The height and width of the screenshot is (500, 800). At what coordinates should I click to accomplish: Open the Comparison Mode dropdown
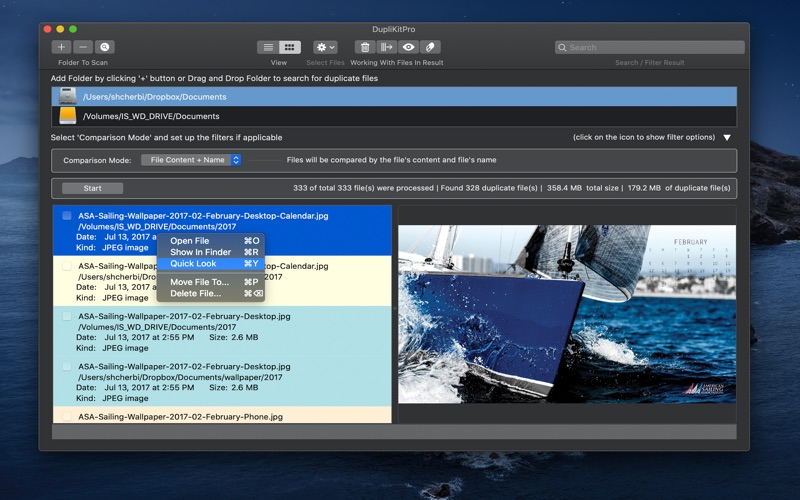[191, 160]
